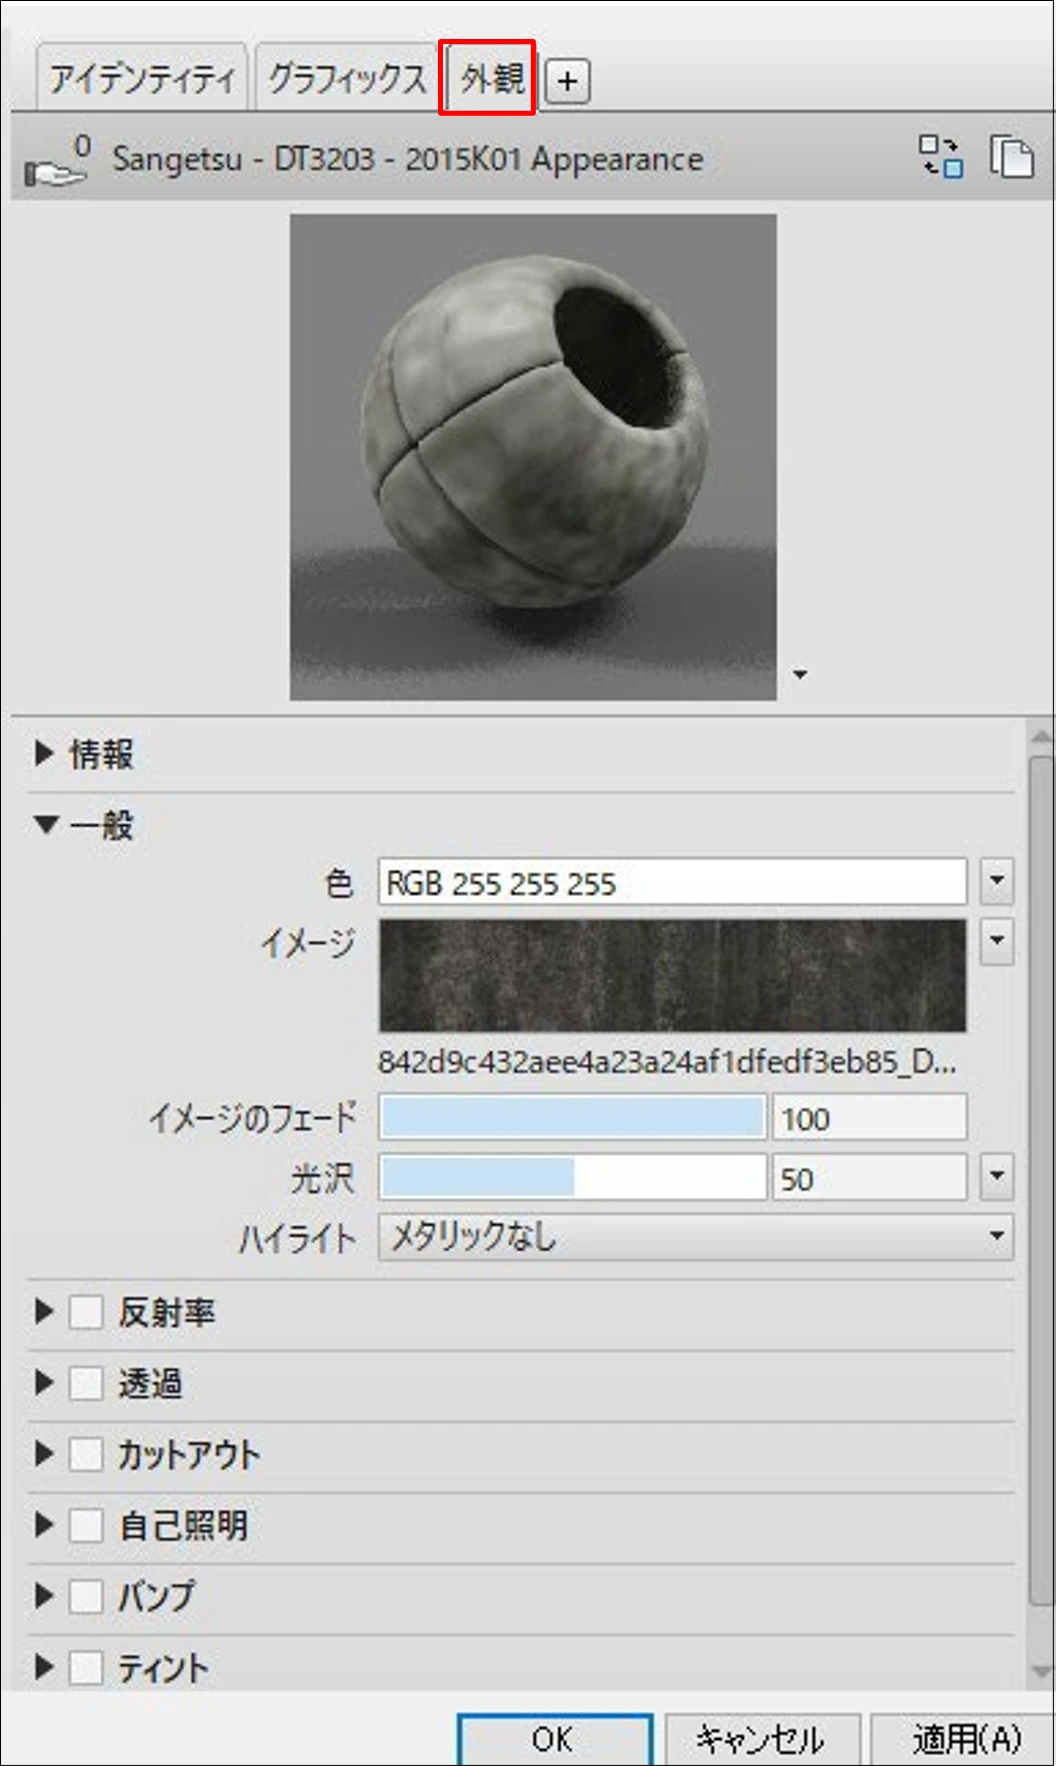
Task: Expand the 反射率 section arrow
Action: [44, 1311]
